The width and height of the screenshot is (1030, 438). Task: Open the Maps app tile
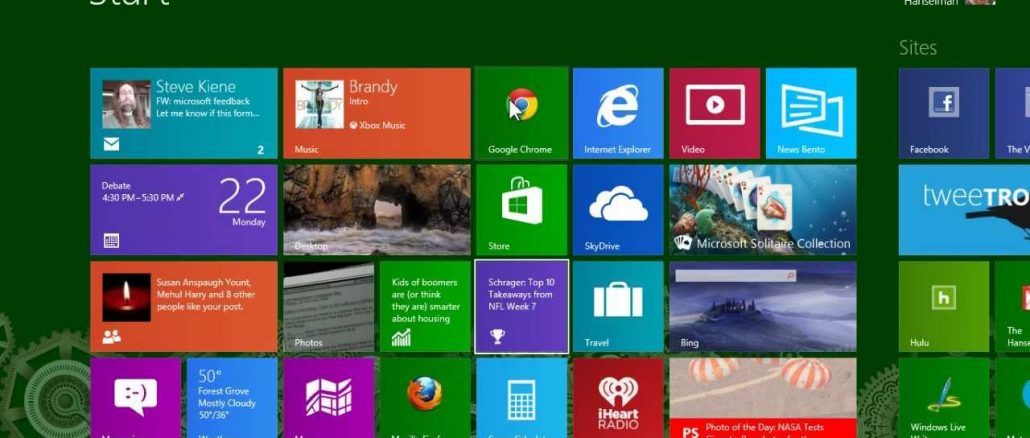tap(328, 397)
